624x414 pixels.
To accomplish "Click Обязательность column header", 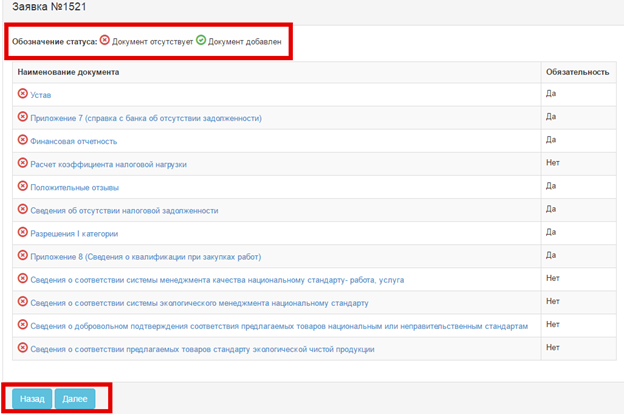I will click(577, 72).
